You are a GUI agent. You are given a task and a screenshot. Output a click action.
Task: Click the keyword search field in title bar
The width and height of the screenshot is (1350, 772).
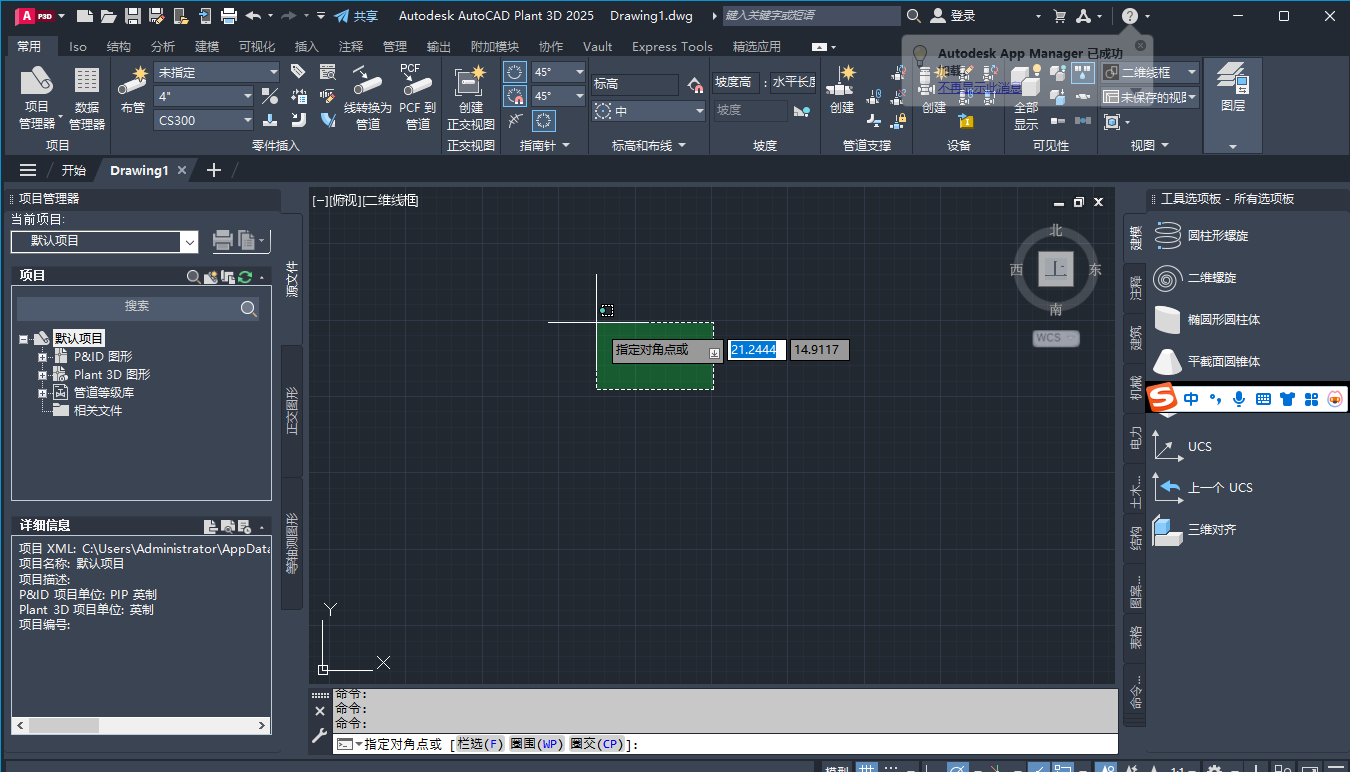coord(810,16)
